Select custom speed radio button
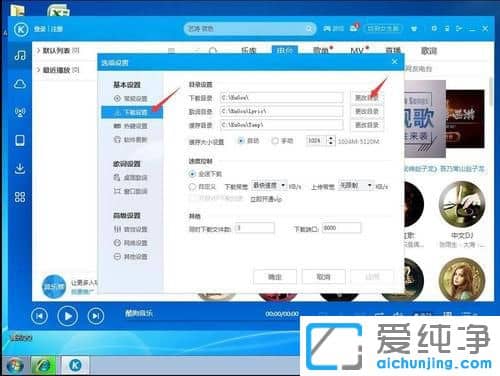Screen dimensions: 500x376 192,187
